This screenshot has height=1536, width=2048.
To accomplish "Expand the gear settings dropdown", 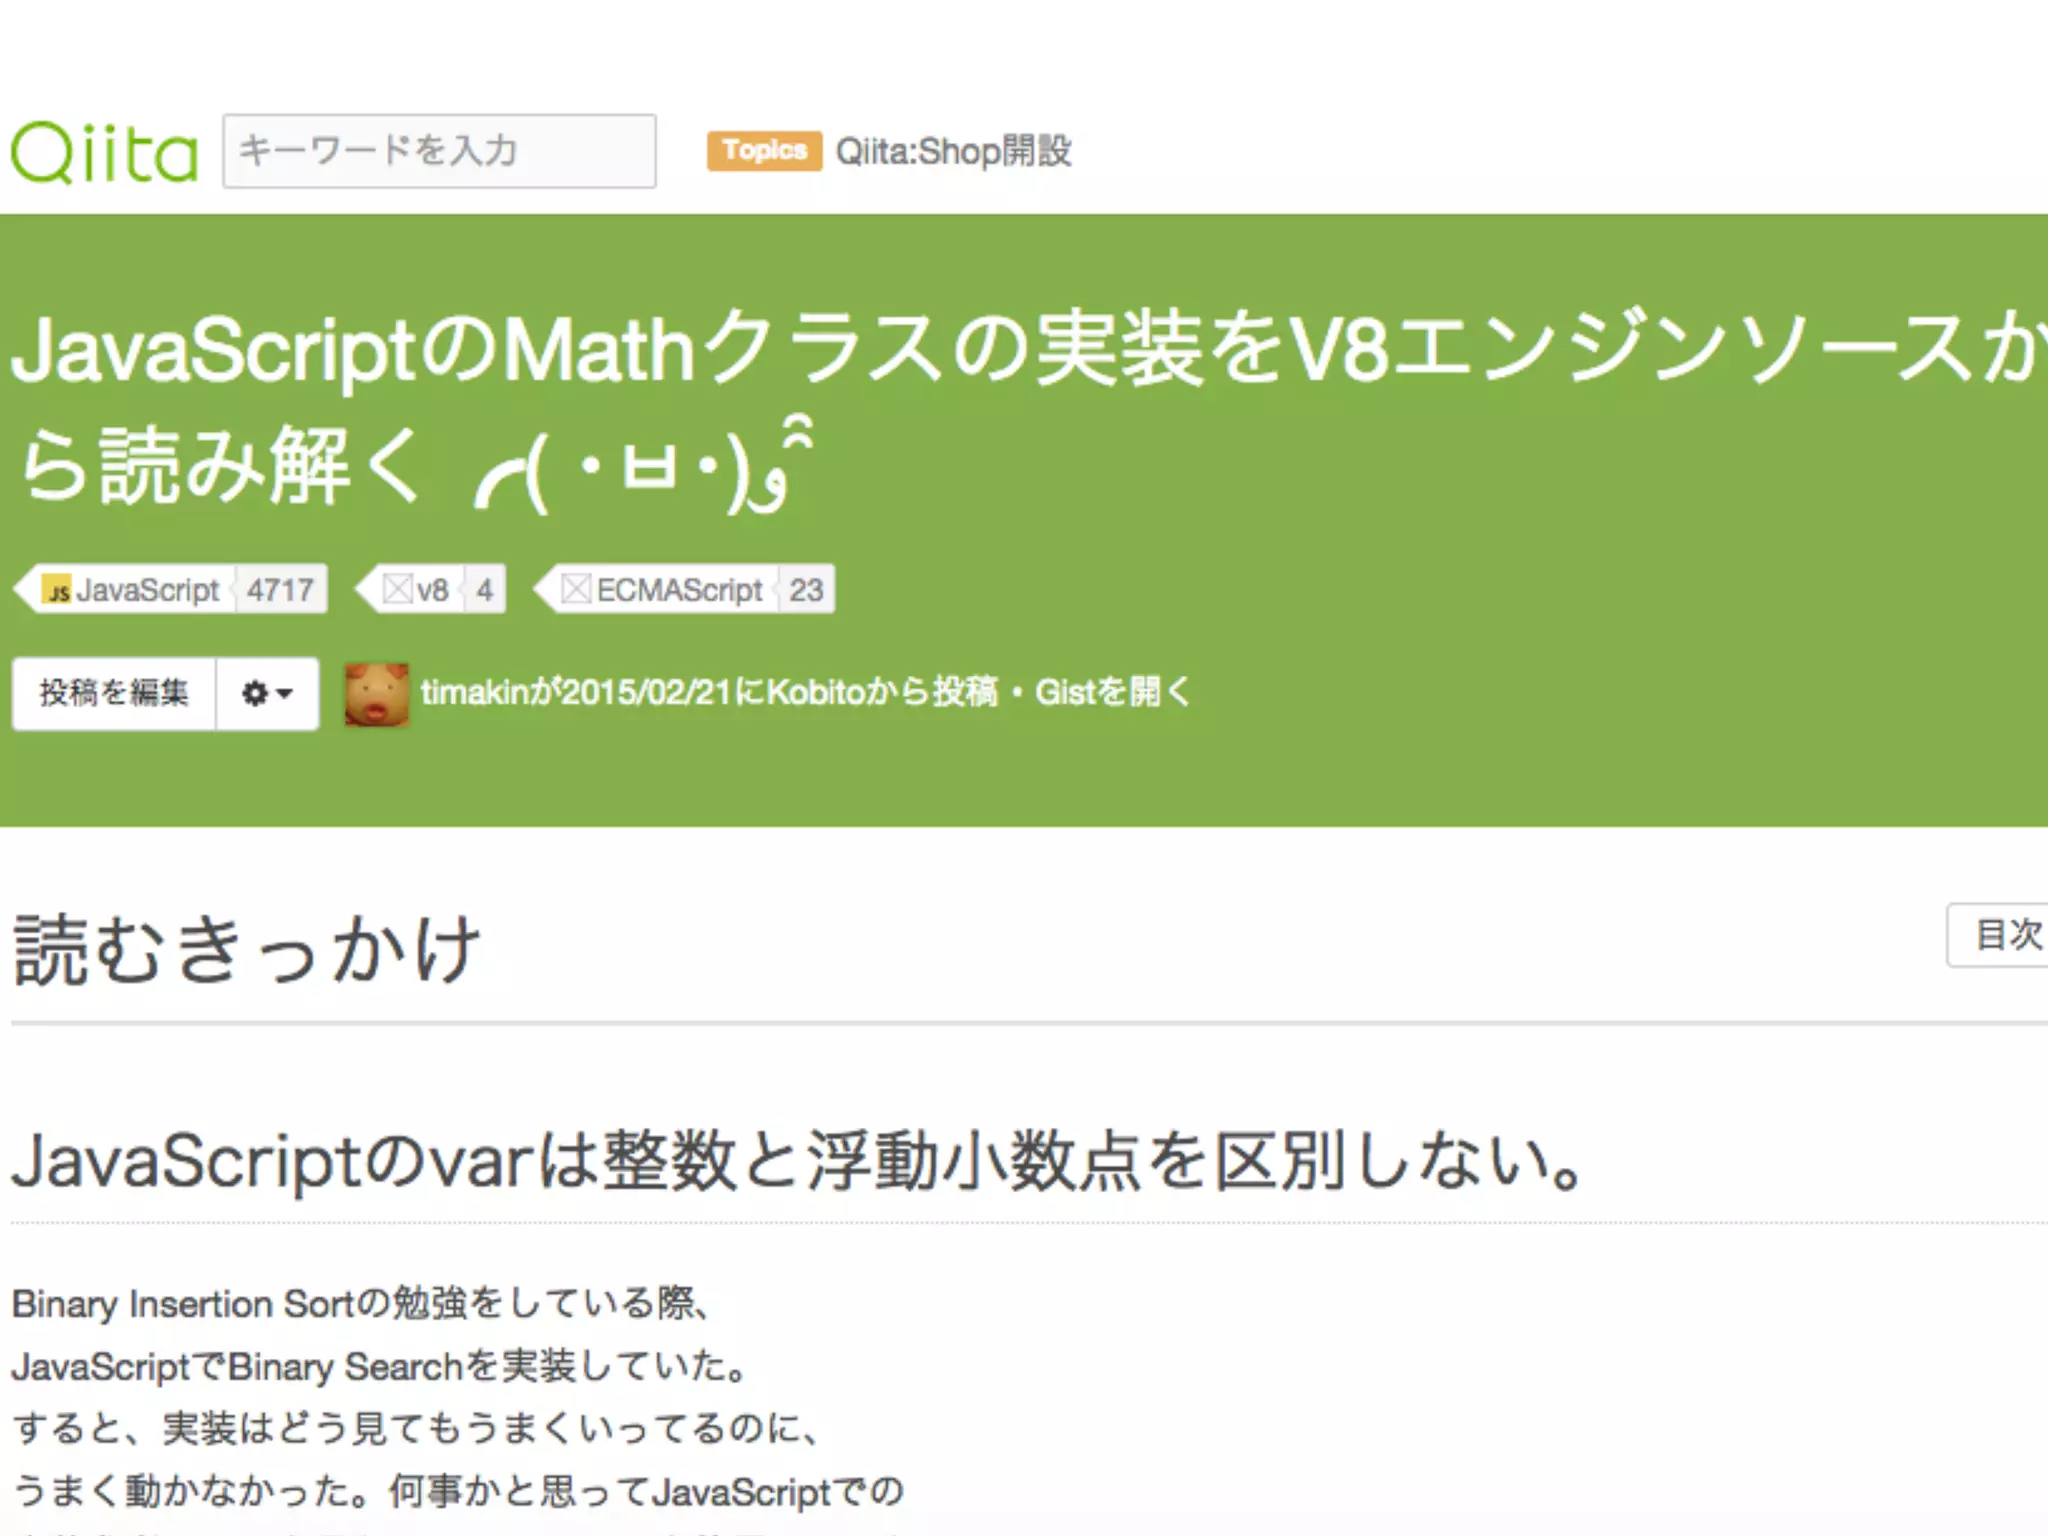I will coord(267,693).
